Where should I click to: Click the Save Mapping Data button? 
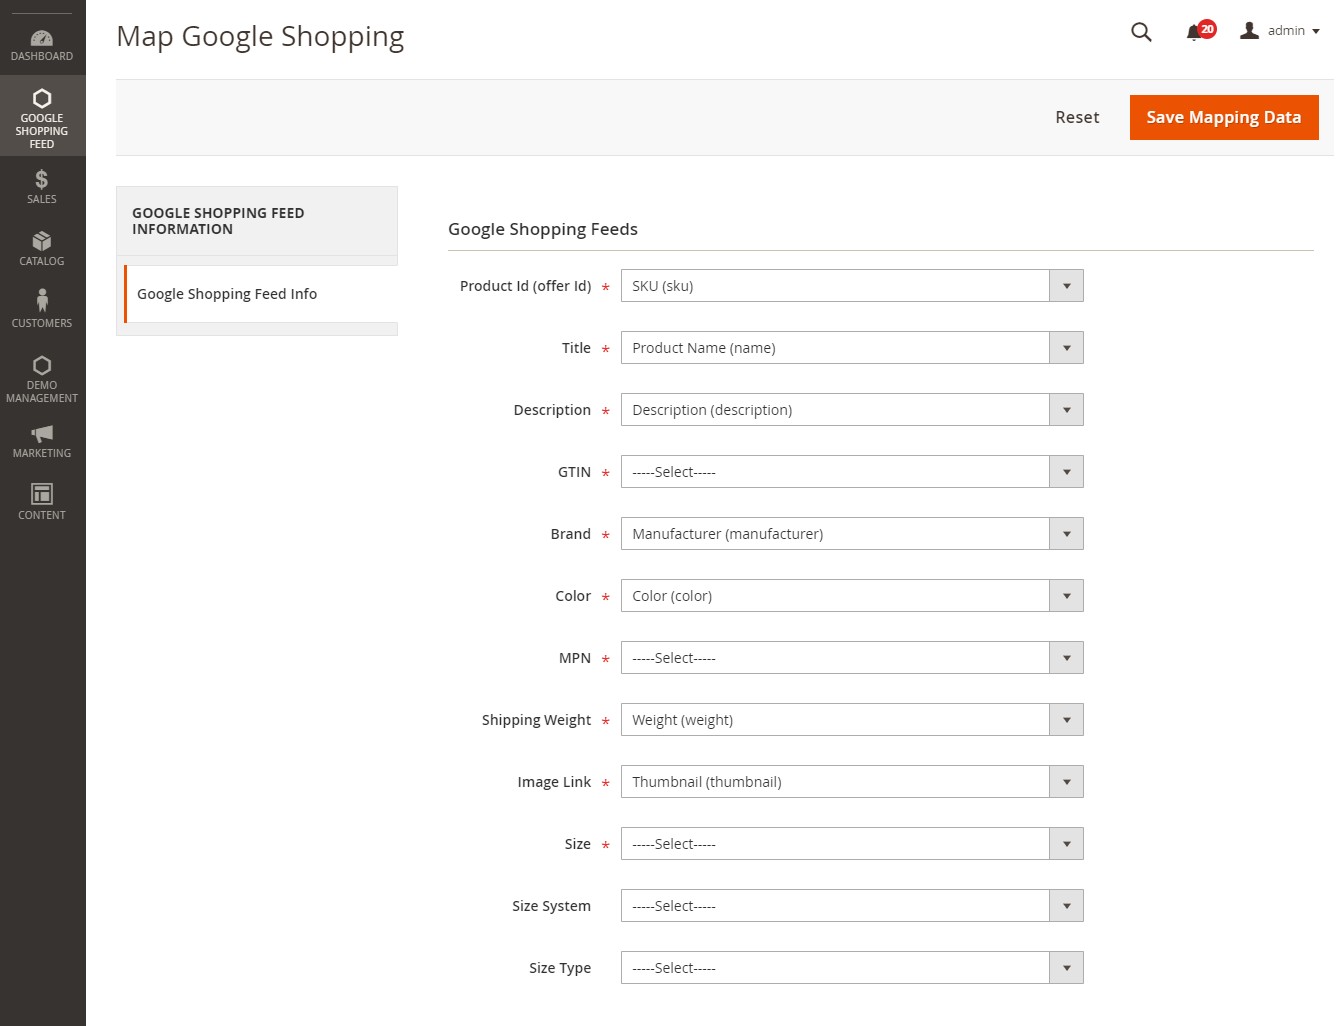coord(1223,117)
